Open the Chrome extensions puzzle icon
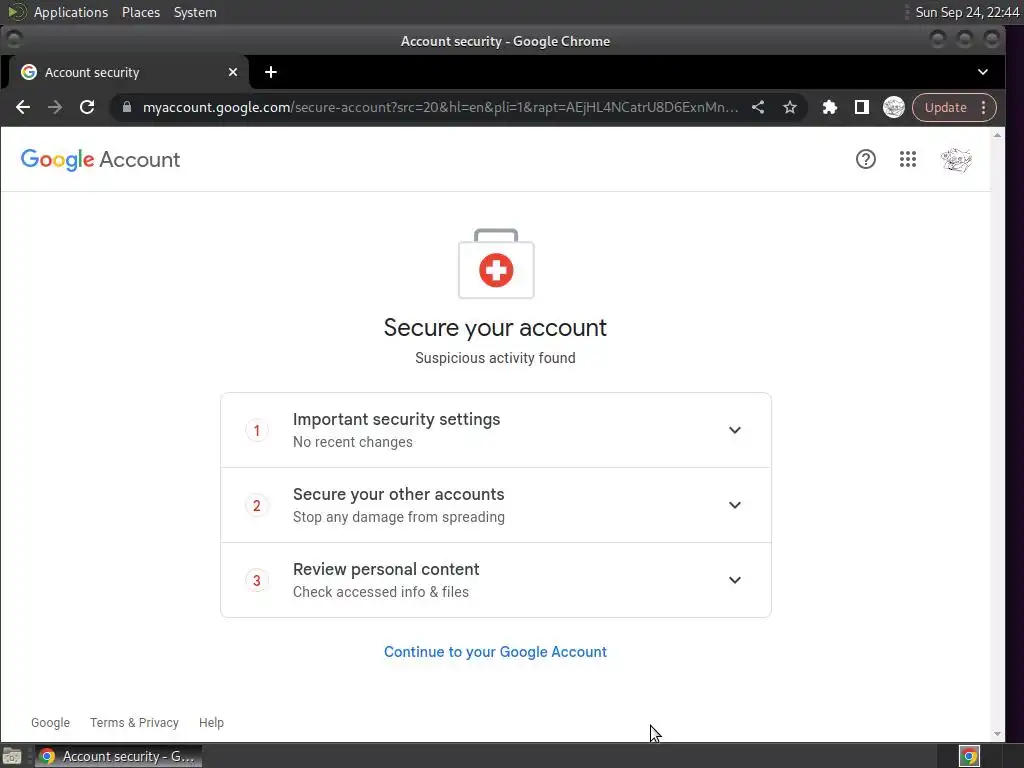This screenshot has width=1024, height=768. point(829,107)
